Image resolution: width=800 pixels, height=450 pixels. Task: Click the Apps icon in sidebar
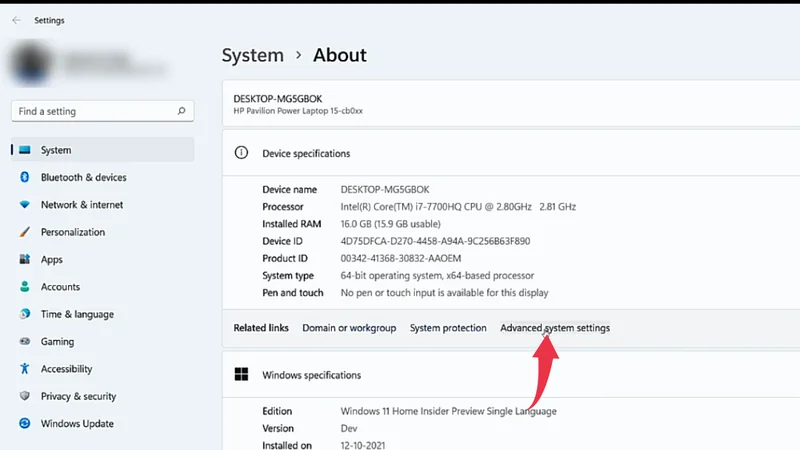(25, 260)
